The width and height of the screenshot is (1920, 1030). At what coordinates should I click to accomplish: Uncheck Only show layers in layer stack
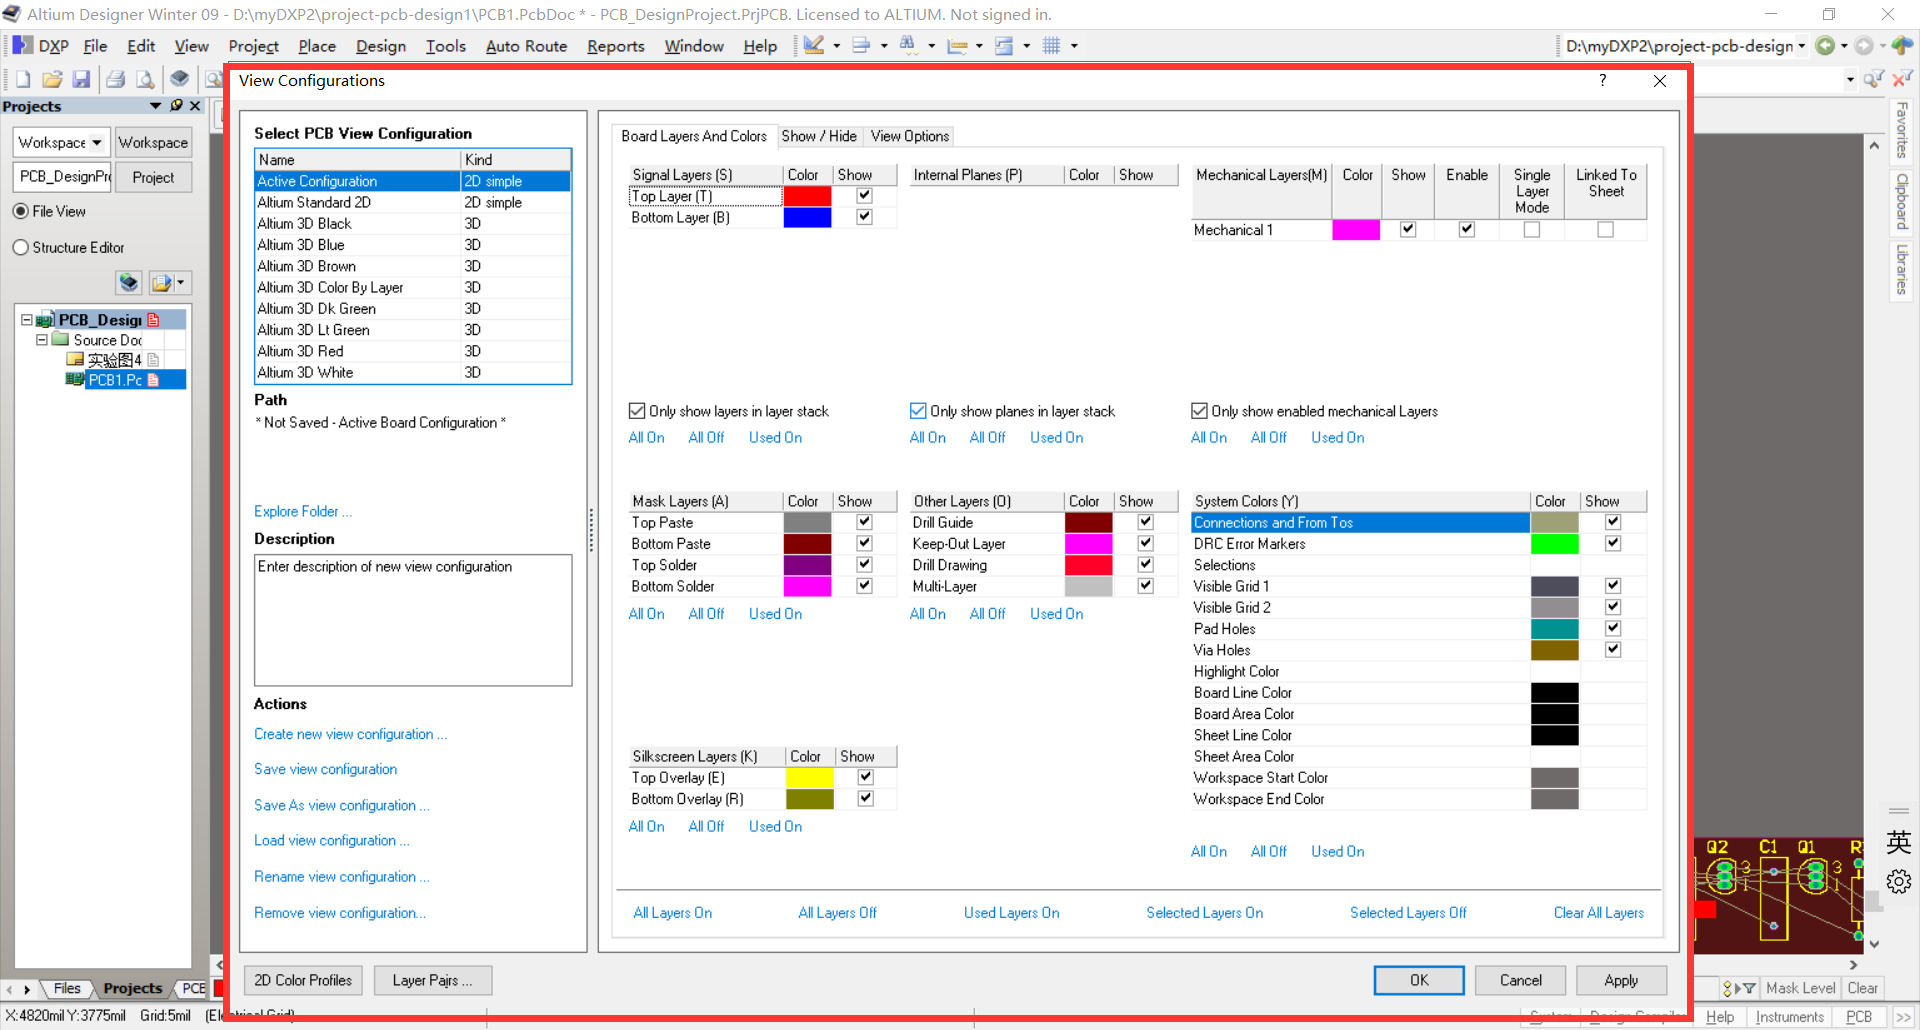(x=637, y=411)
